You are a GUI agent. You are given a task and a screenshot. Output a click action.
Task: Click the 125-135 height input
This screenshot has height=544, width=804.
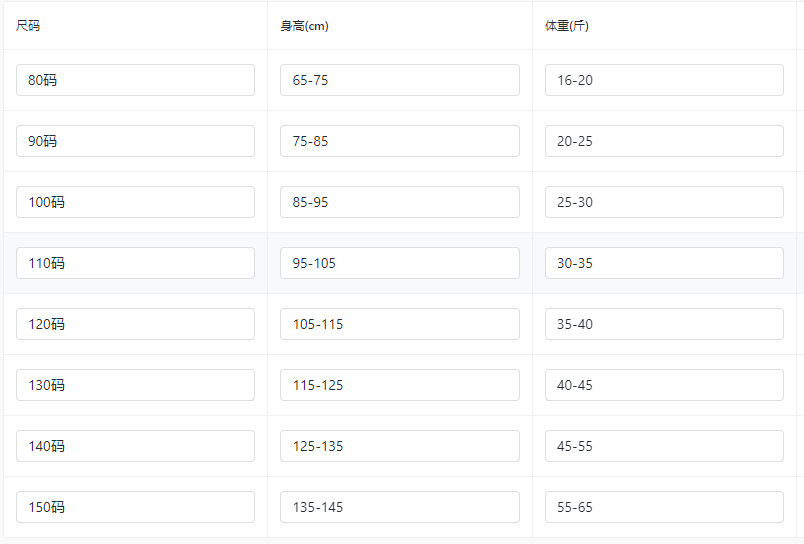click(x=399, y=446)
